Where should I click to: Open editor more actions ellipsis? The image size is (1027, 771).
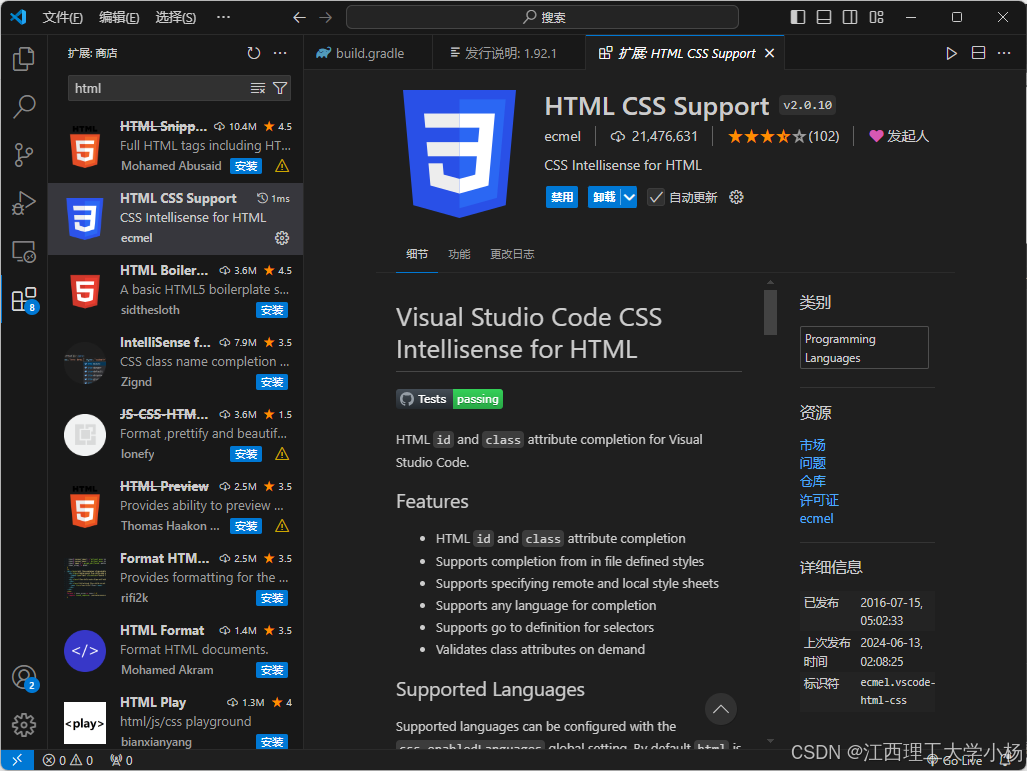[1004, 53]
